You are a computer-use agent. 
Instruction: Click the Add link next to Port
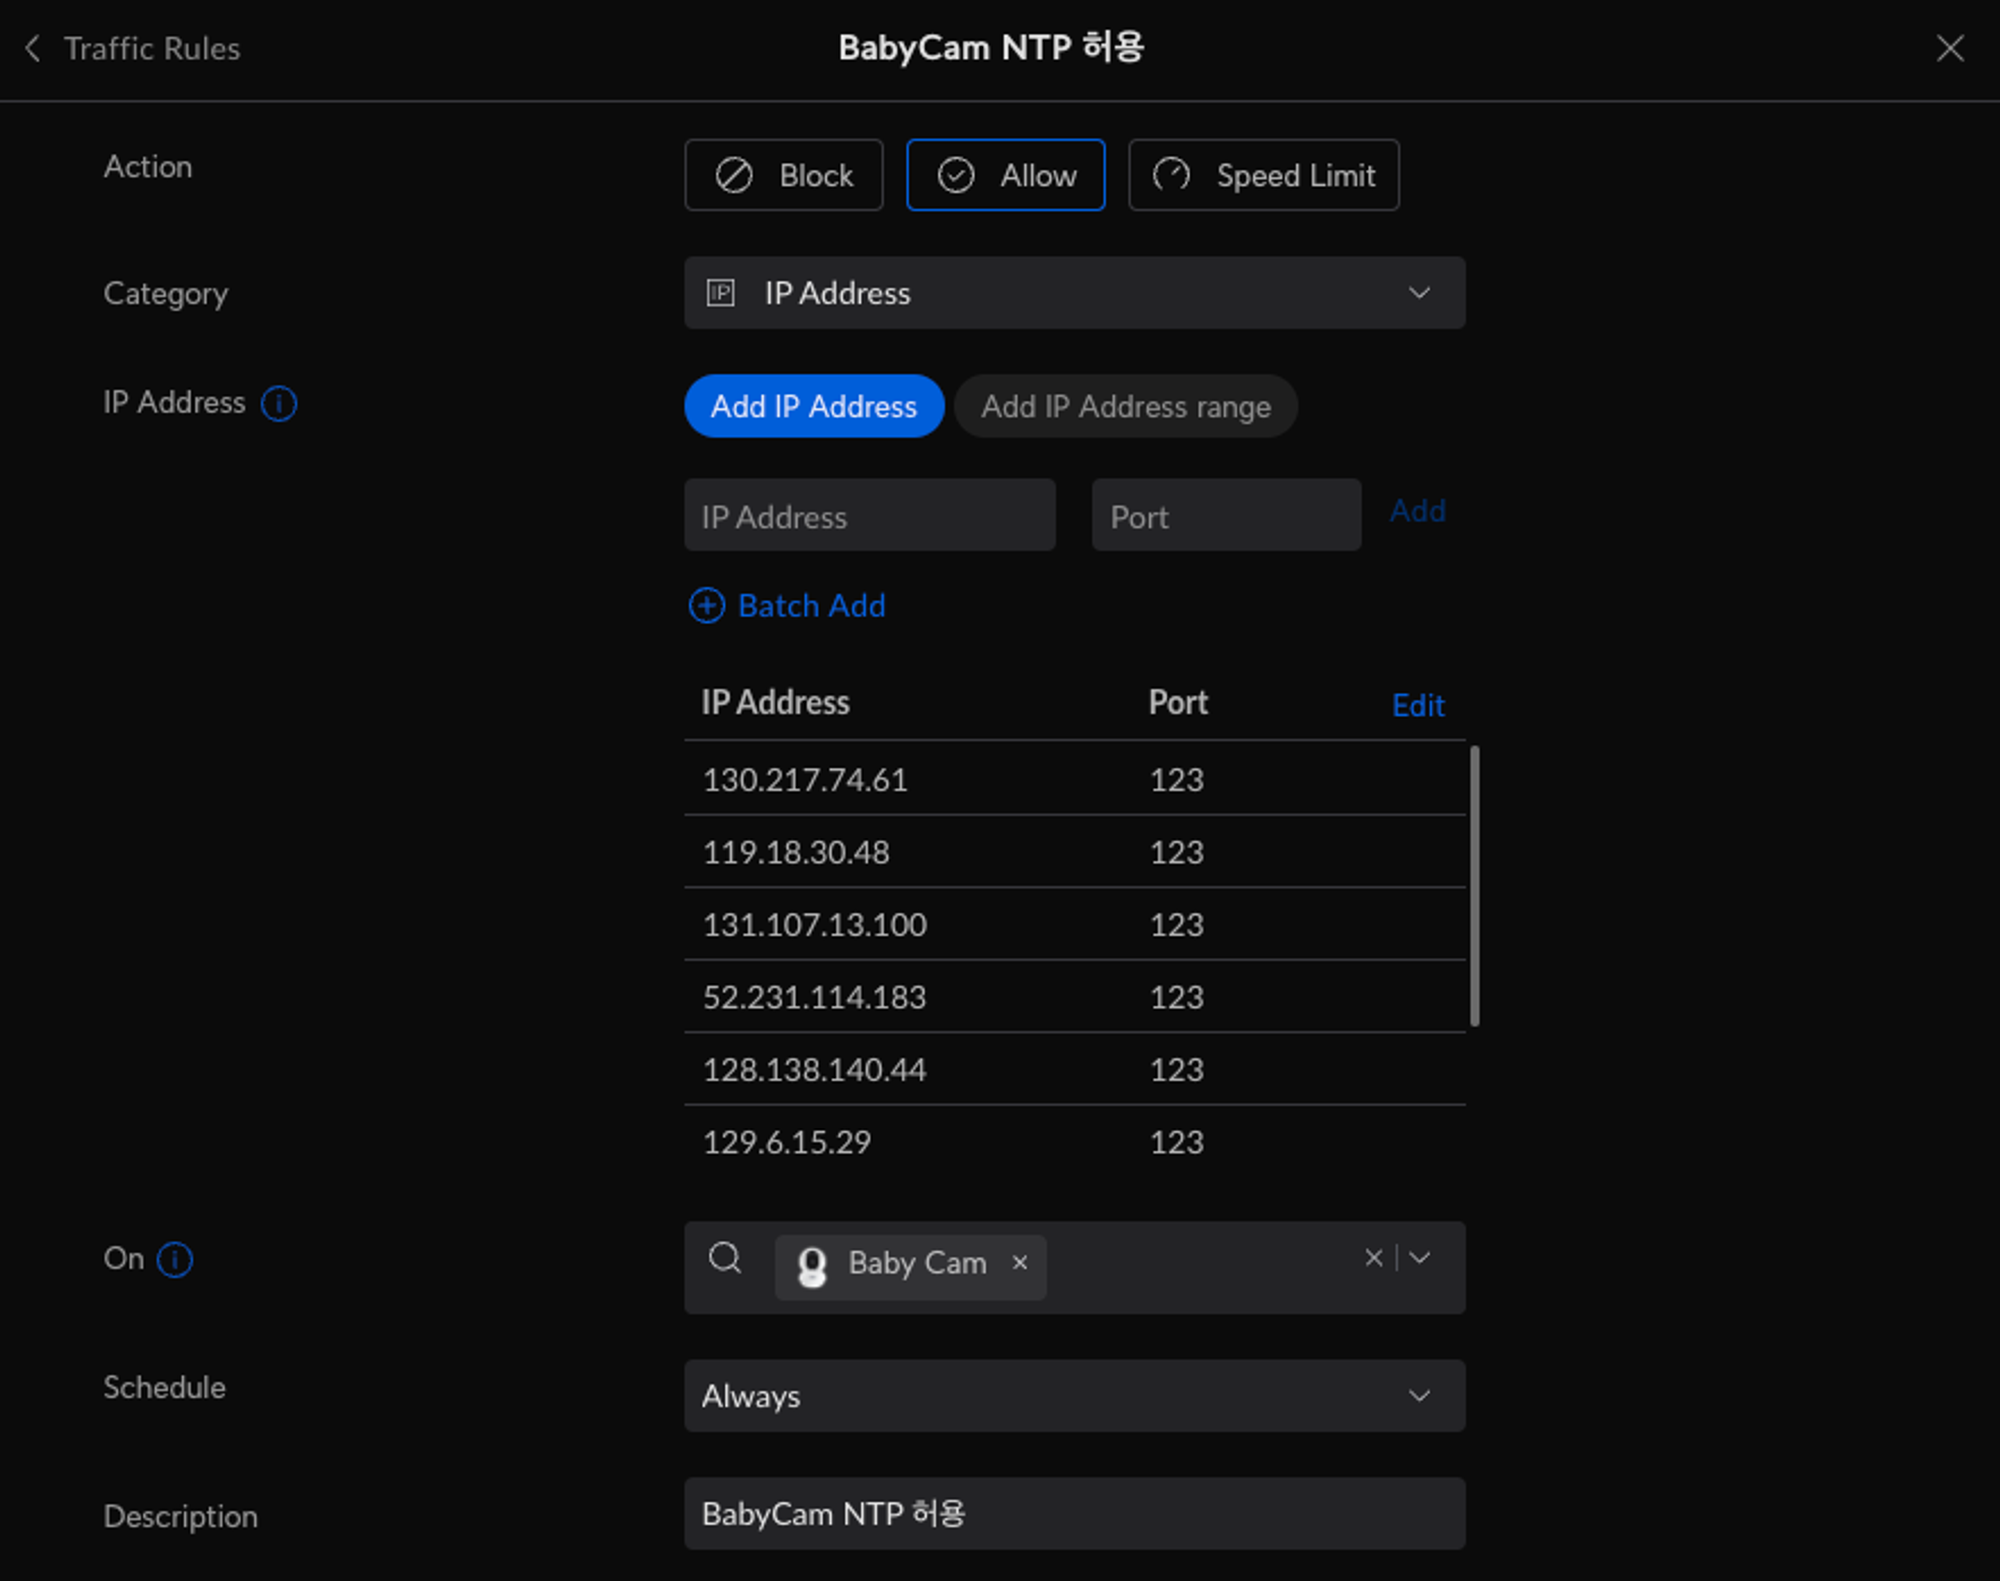(1417, 511)
